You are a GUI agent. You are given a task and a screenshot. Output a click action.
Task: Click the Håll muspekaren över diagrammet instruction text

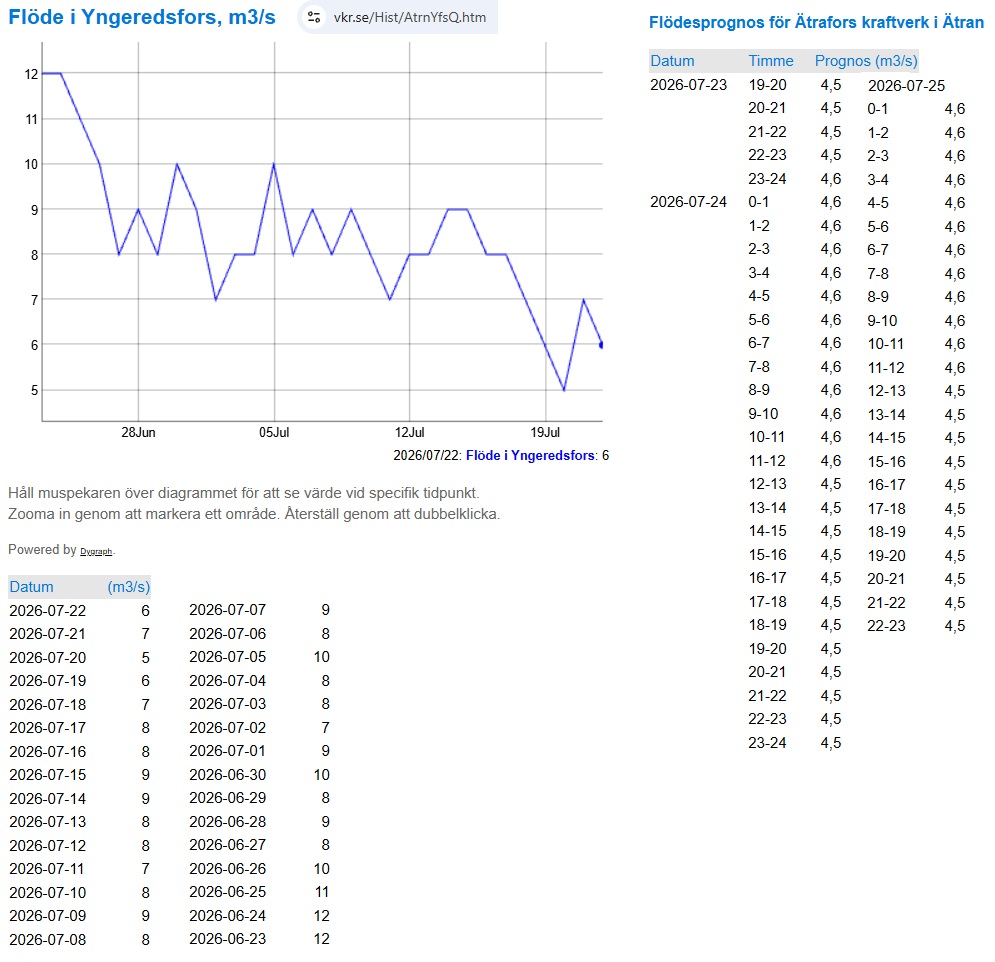(x=244, y=493)
